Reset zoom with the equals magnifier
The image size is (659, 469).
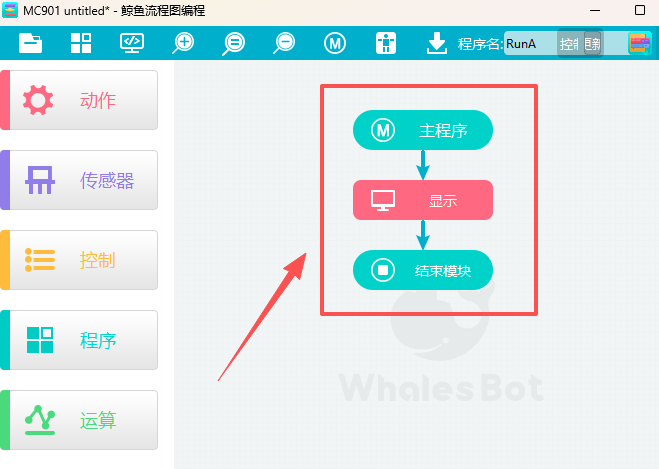[x=234, y=43]
